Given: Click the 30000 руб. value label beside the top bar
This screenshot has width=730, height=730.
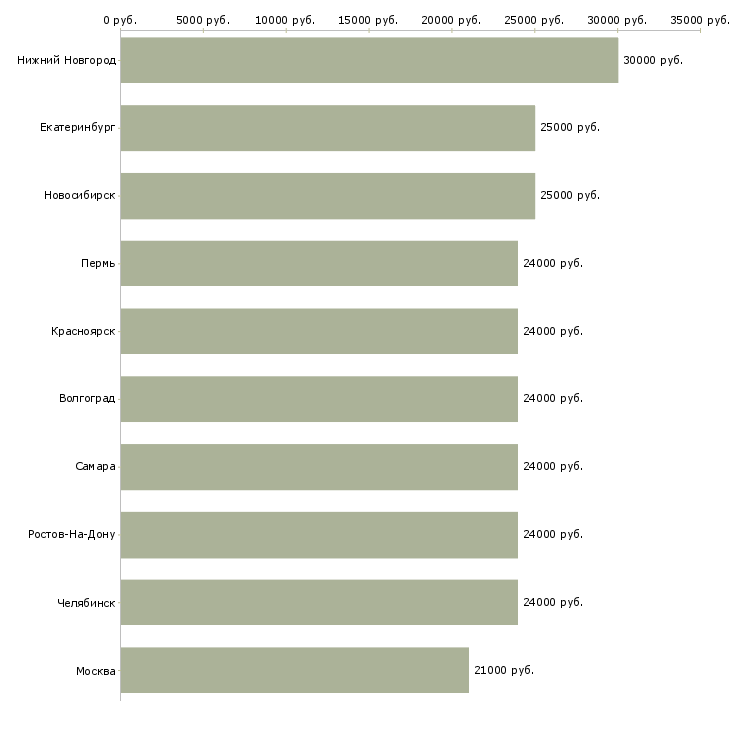Looking at the screenshot, I should [x=652, y=61].
